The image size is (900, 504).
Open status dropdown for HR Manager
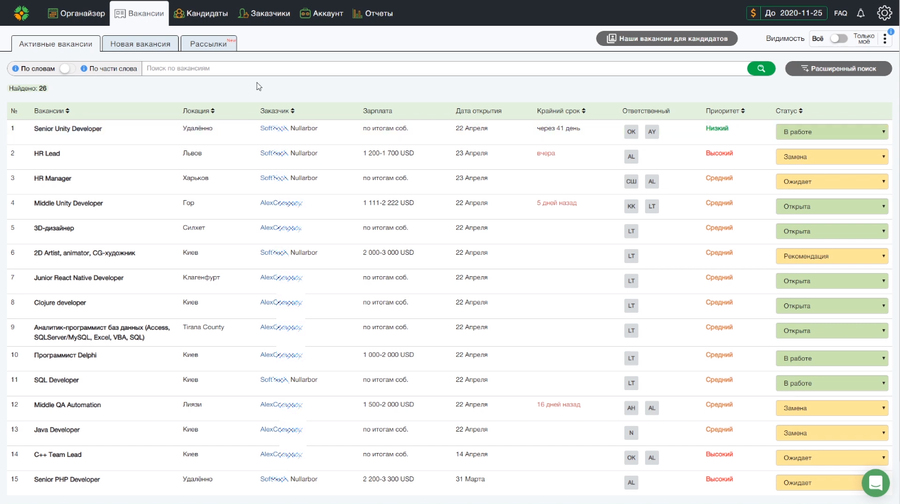pos(832,181)
